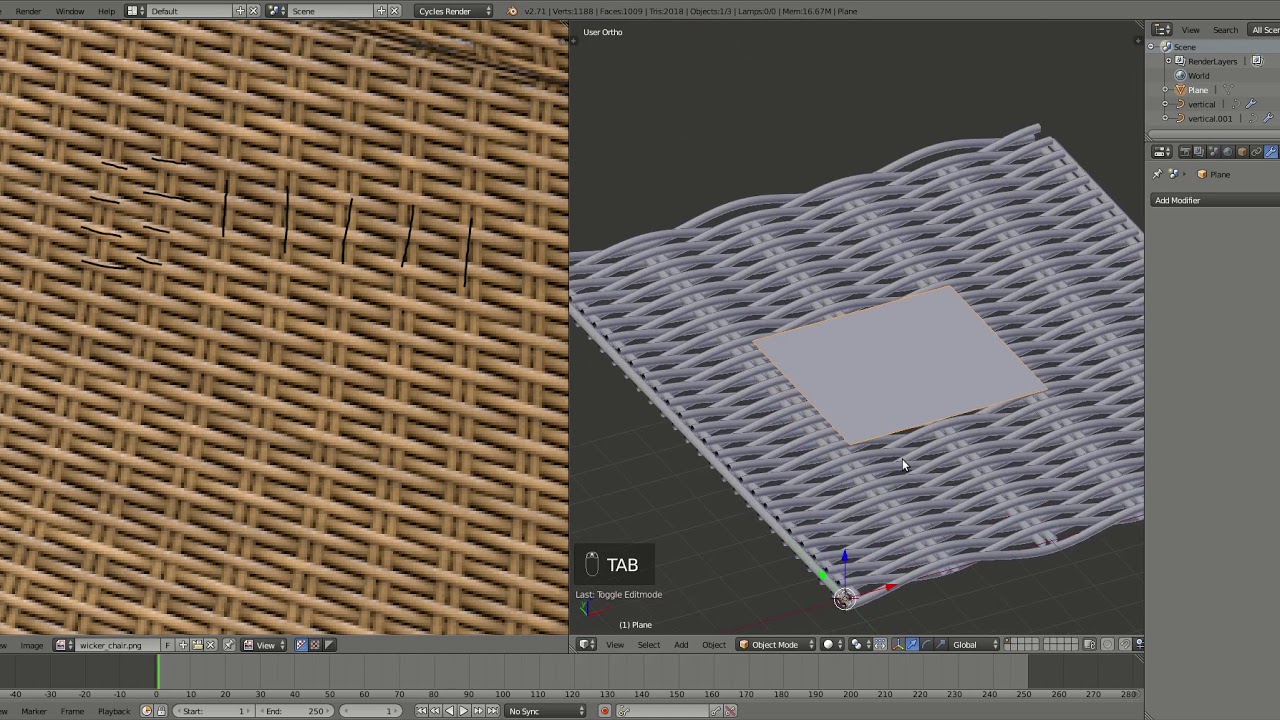
Task: Toggle the snap magnet icon
Action: click(1125, 645)
